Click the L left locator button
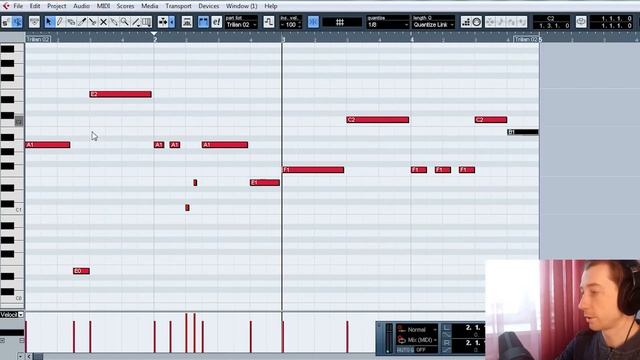This screenshot has height=360, width=640. (447, 328)
